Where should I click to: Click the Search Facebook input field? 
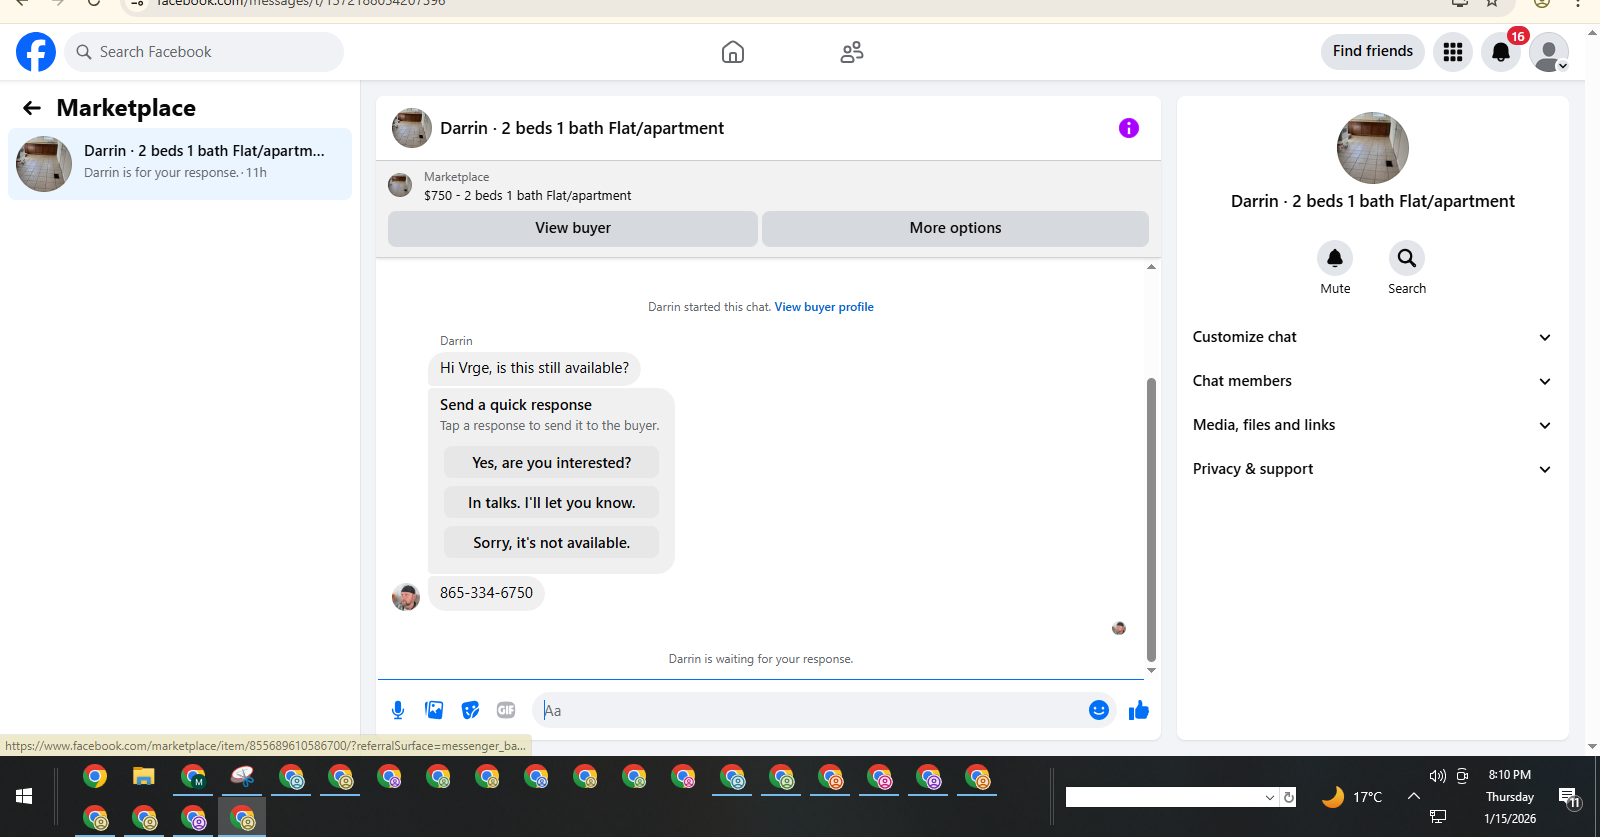[x=204, y=52]
